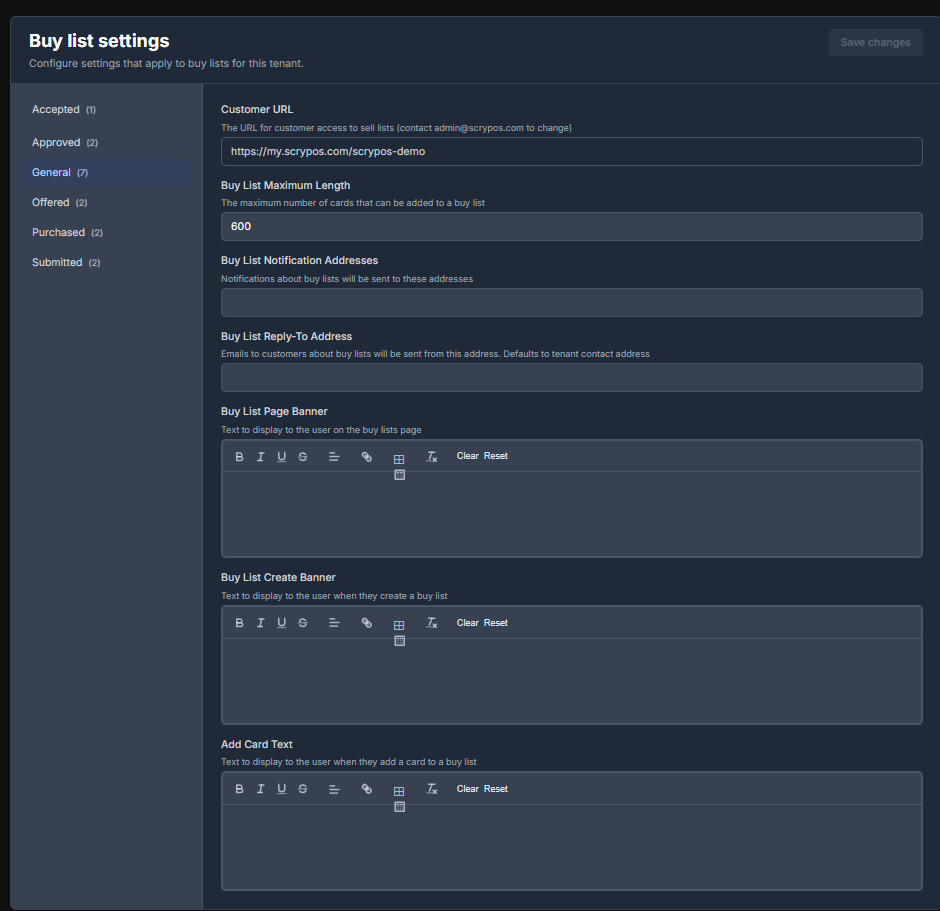The height and width of the screenshot is (911, 940).
Task: Click clear formatting icon in Page Banner editor
Action: pyautogui.click(x=432, y=457)
